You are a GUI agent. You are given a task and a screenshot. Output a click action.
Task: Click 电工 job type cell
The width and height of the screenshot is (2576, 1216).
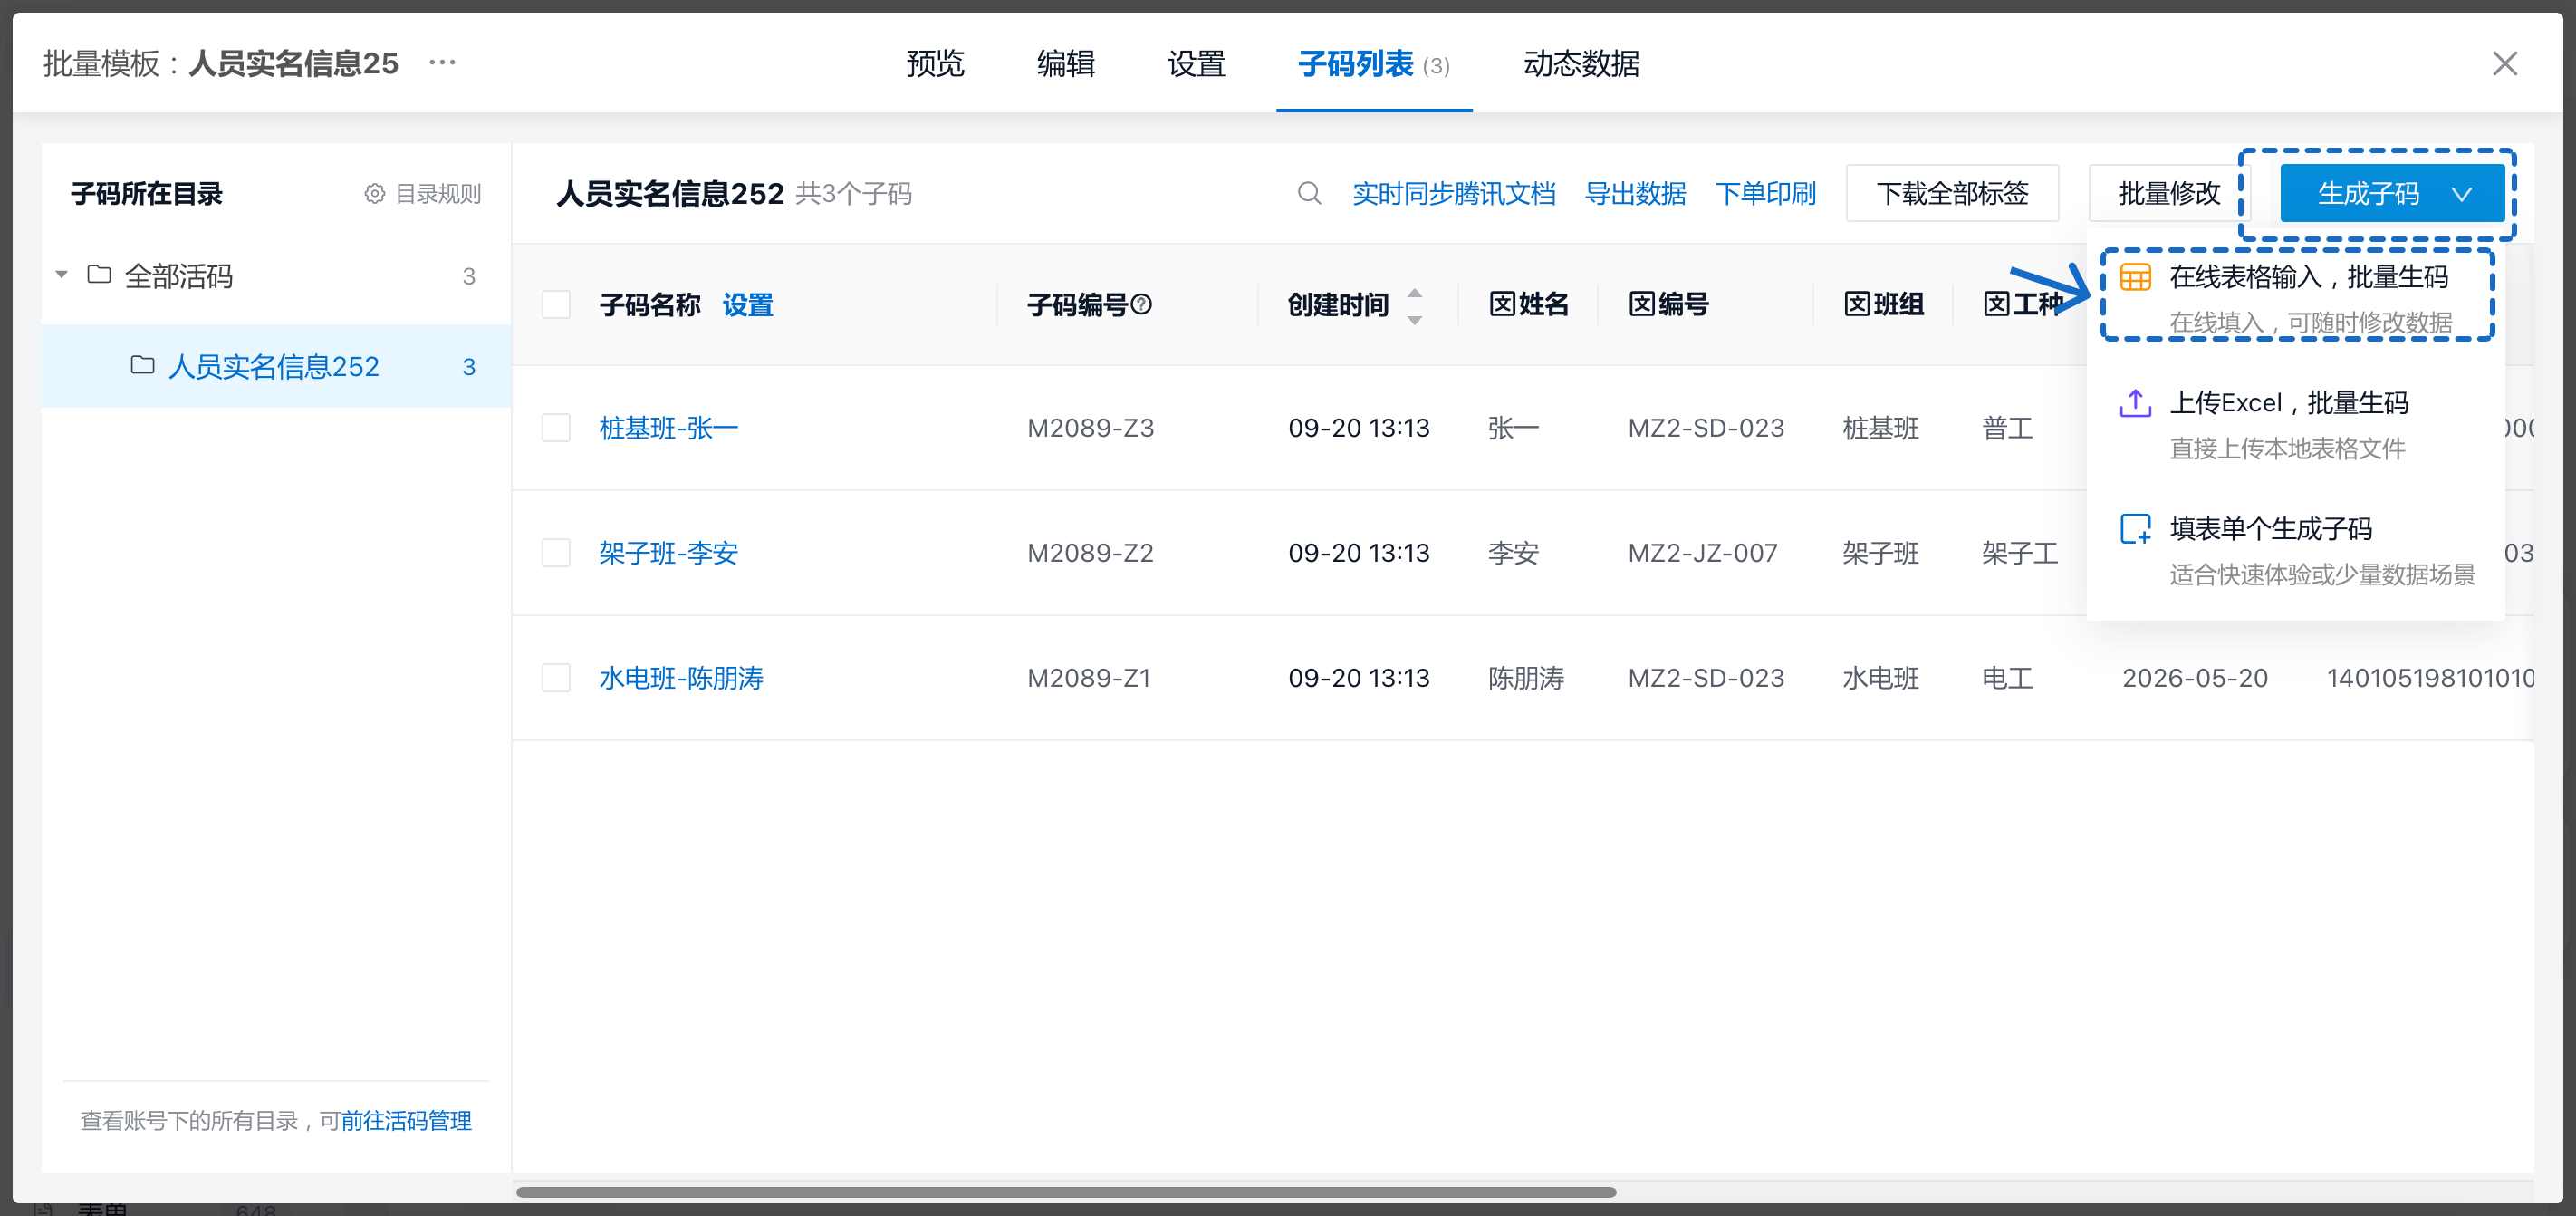pyautogui.click(x=2008, y=678)
